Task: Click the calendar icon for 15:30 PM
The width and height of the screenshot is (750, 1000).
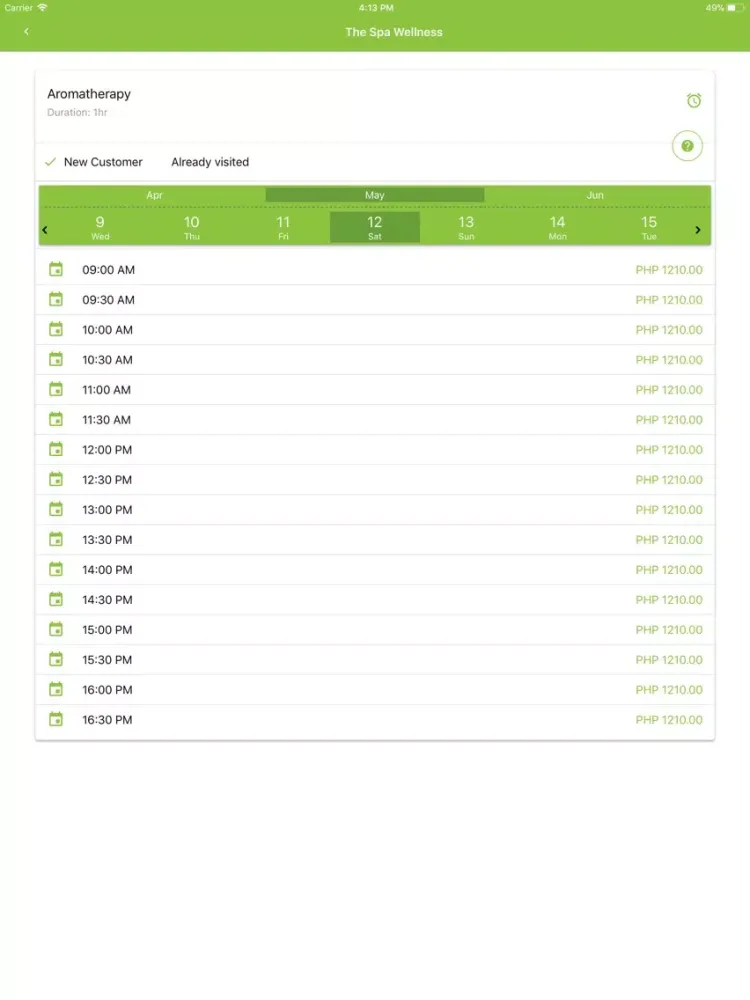Action: tap(56, 659)
